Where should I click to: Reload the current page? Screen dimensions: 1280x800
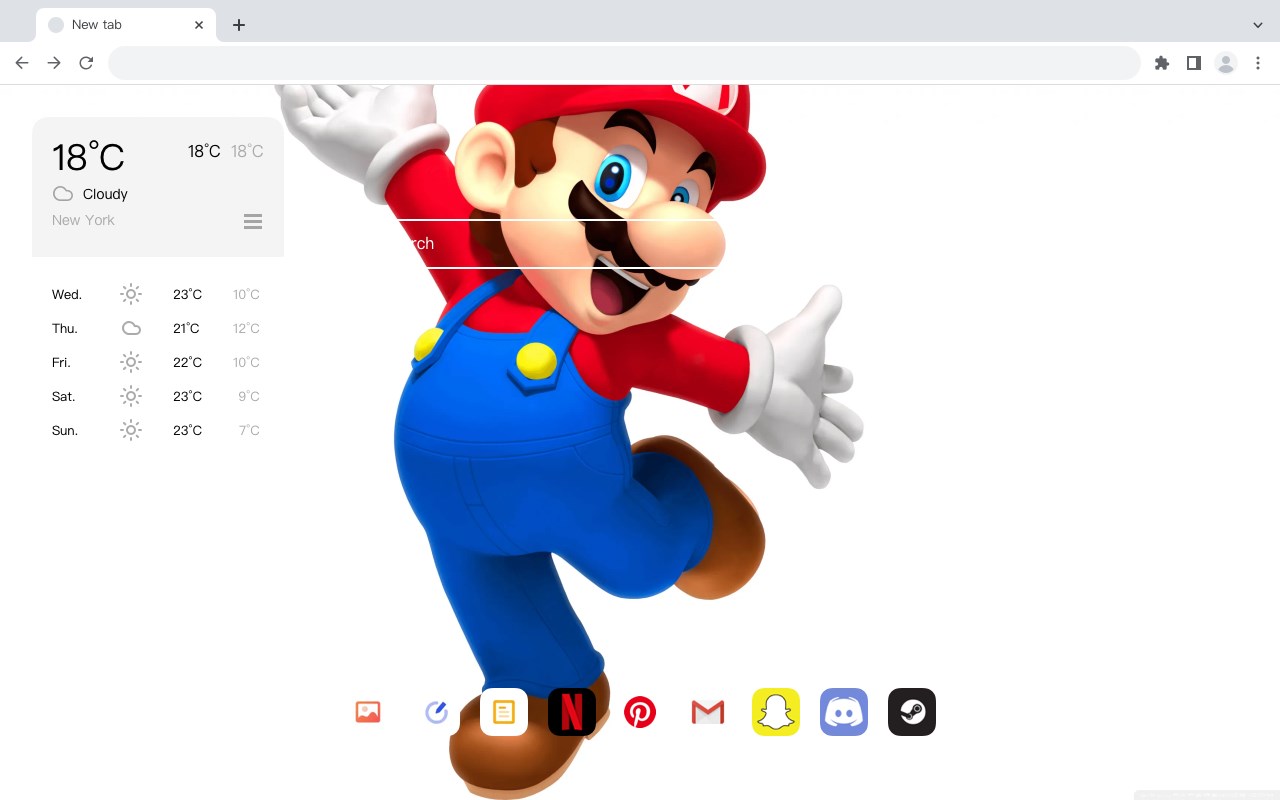click(86, 63)
